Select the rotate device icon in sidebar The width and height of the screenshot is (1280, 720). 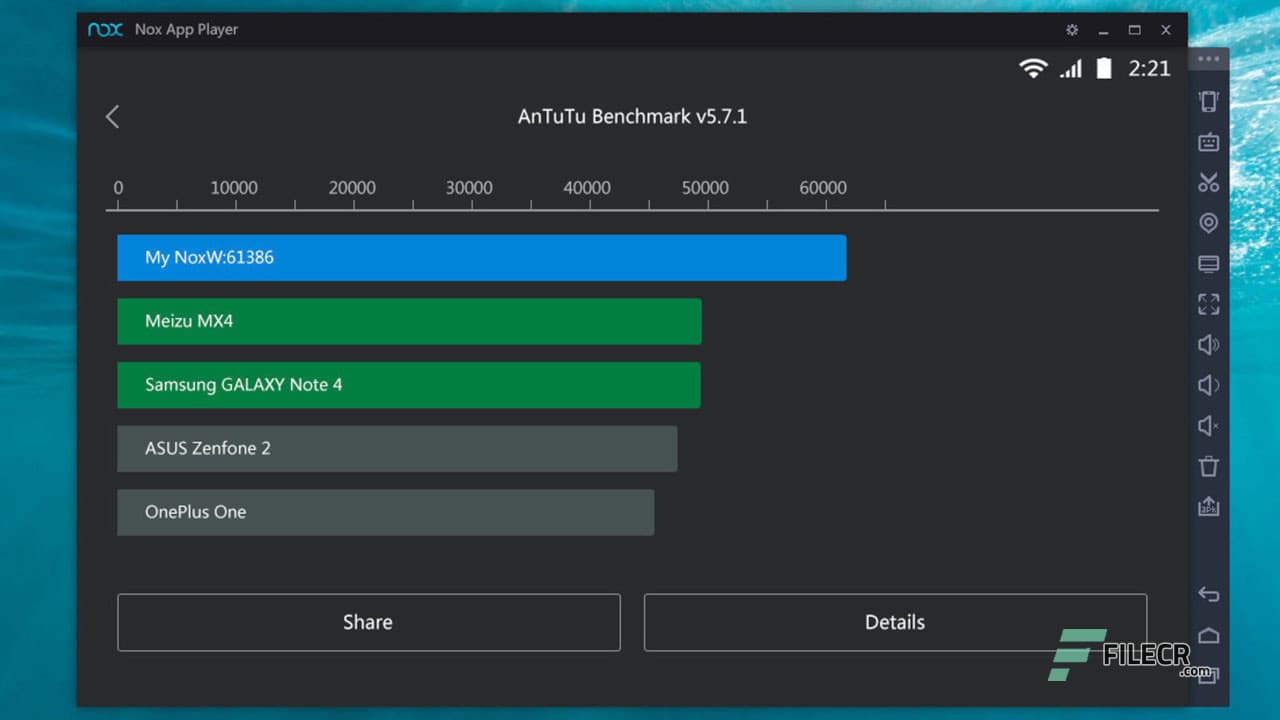pos(1208,101)
